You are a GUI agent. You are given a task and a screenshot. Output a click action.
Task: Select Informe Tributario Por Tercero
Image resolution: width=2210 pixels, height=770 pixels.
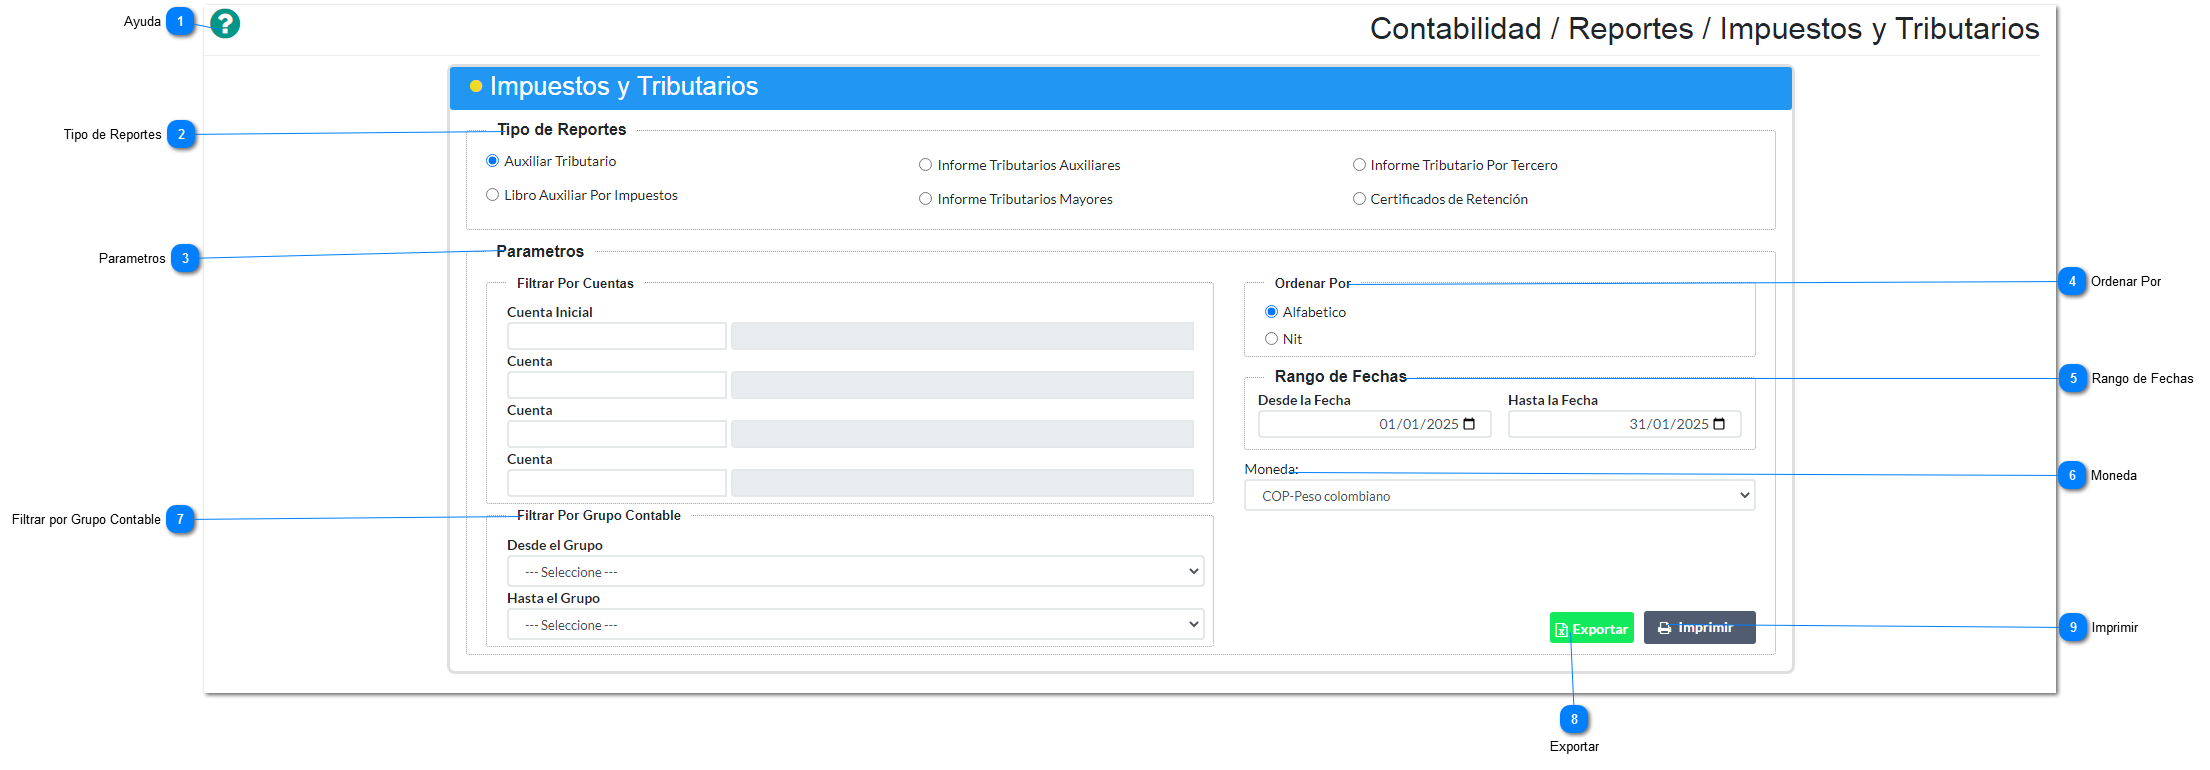click(1359, 165)
